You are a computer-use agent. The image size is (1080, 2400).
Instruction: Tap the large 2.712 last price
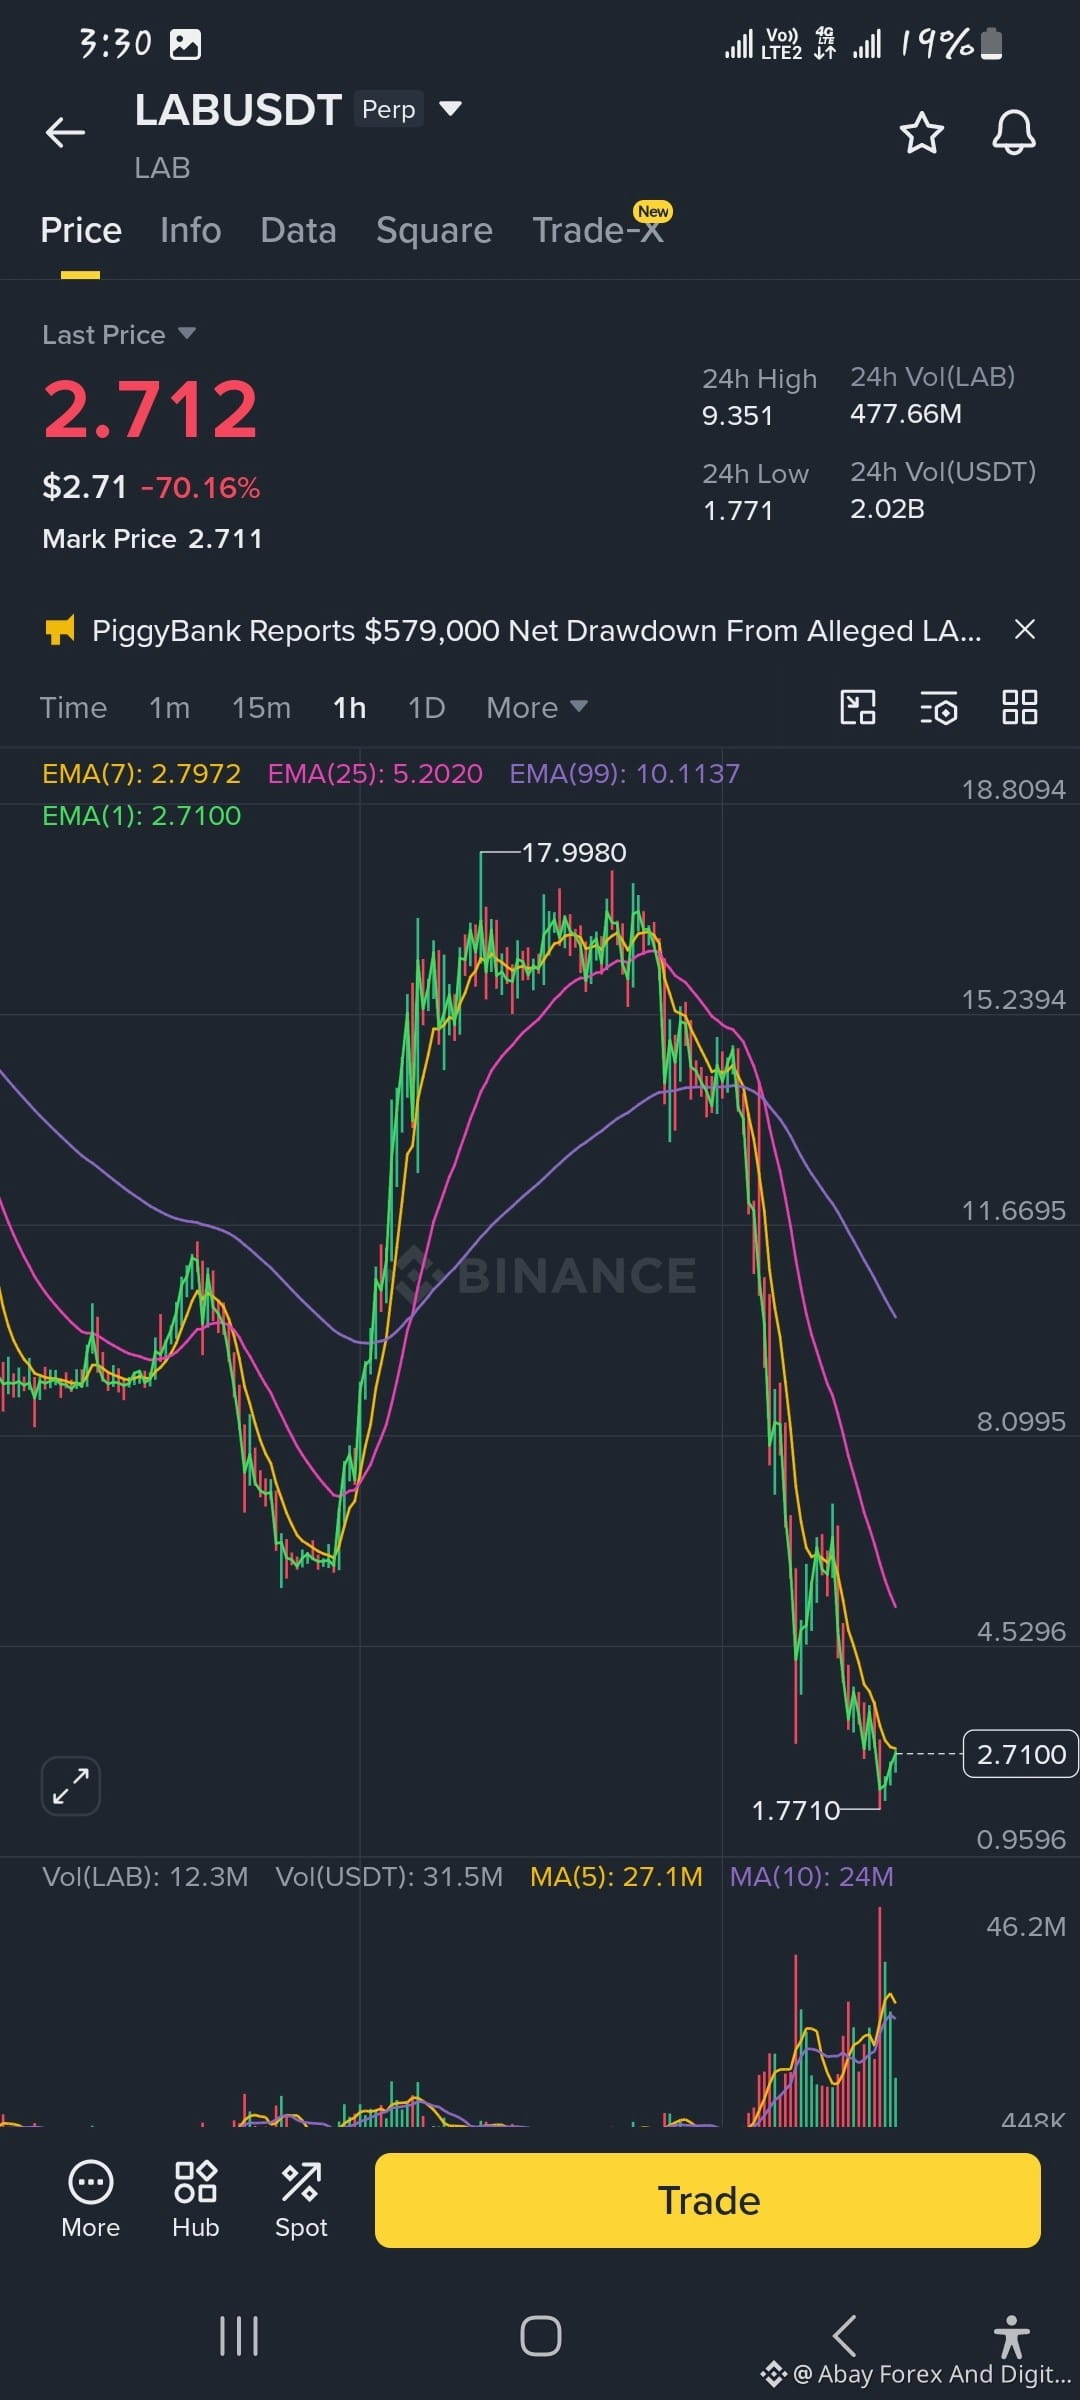150,409
